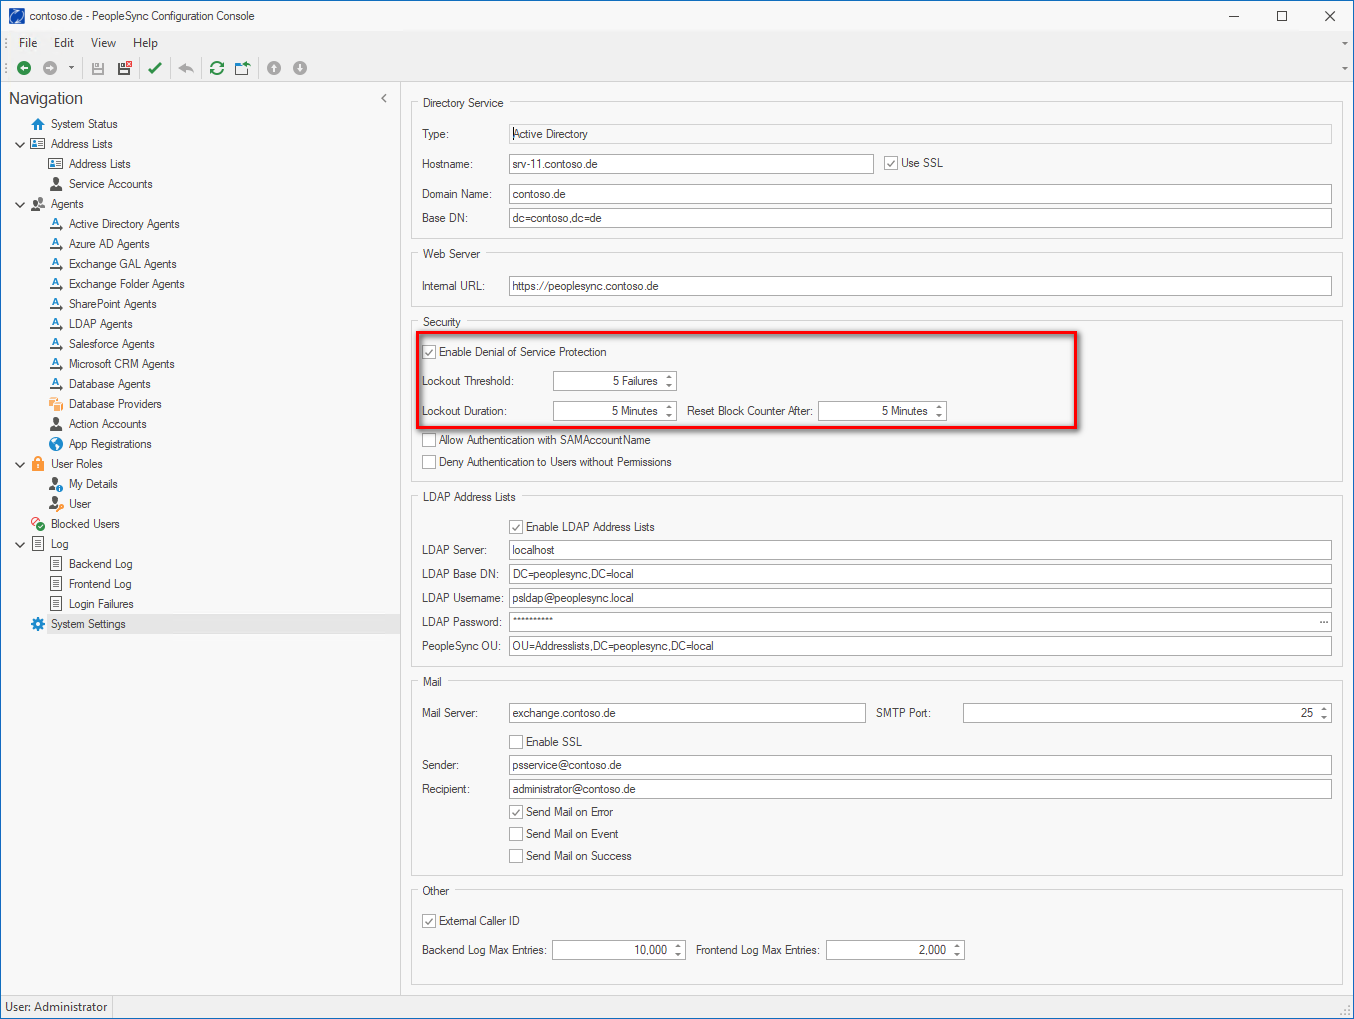Click the LDAP Password ellipsis button
Viewport: 1354px width, 1019px height.
coord(1323,622)
